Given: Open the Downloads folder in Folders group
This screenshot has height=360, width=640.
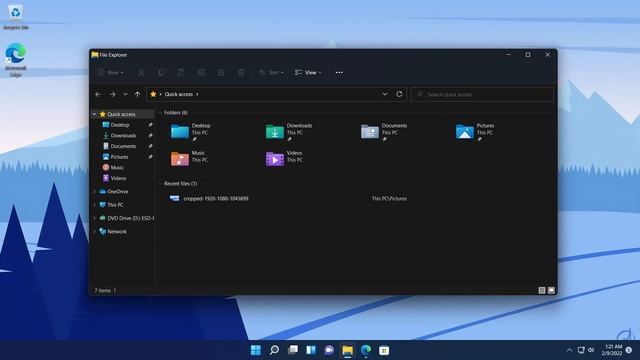Looking at the screenshot, I should (289, 132).
